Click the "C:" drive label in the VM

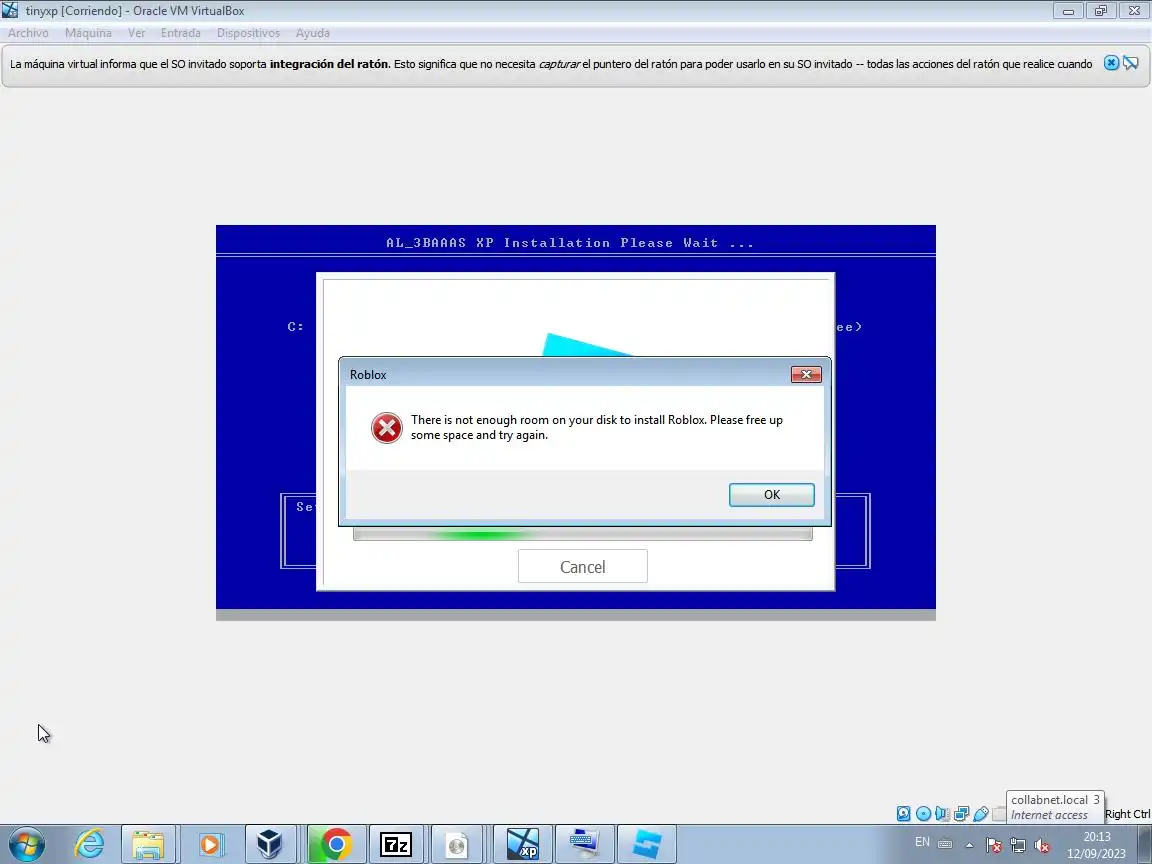[295, 326]
